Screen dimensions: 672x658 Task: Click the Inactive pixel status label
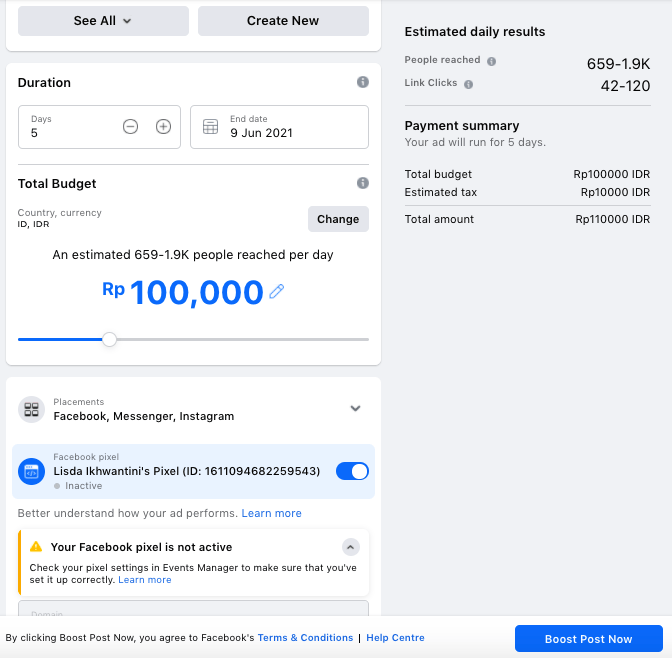coord(84,486)
